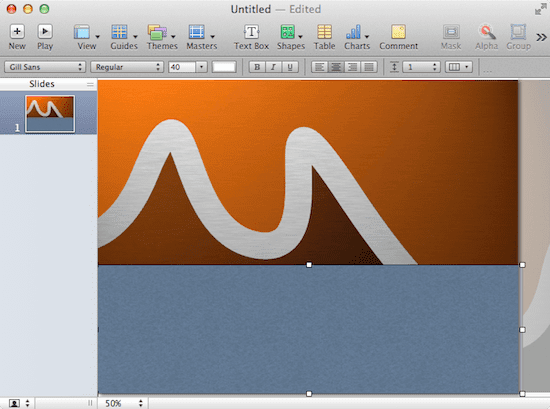Click the Charts toolbar icon
Screen dimensions: 550x409
(x=353, y=32)
